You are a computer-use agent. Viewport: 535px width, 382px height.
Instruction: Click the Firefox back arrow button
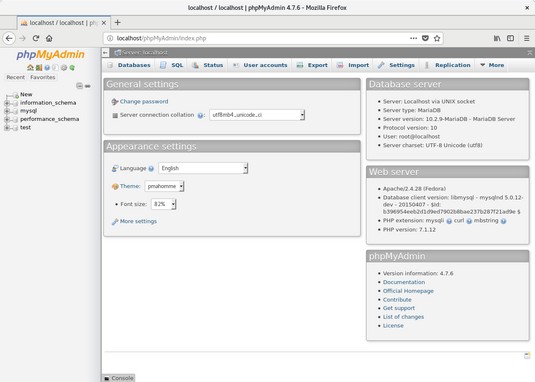pyautogui.click(x=9, y=38)
